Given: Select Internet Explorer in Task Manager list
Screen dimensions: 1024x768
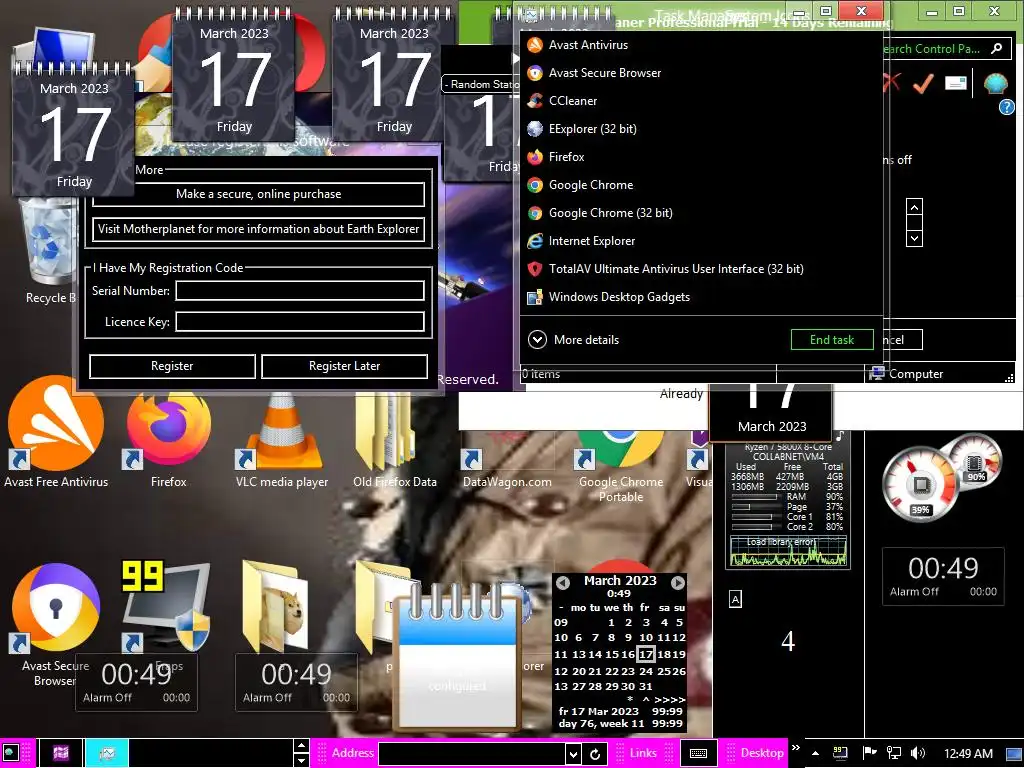Looking at the screenshot, I should (x=701, y=242).
